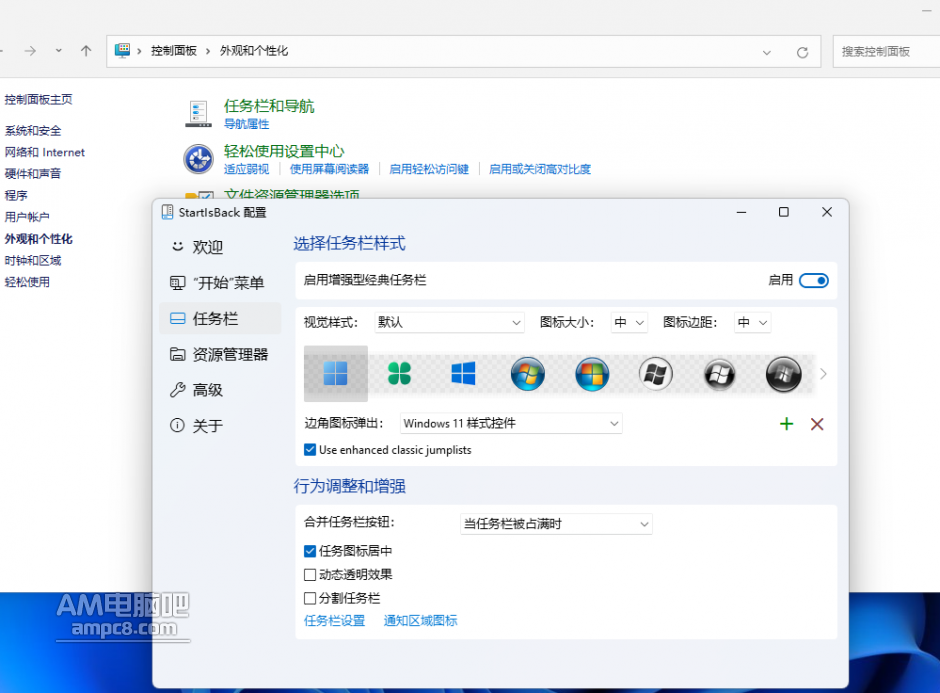Viewport: 940px width, 693px height.
Task: Click the Ease of Access Center icon
Action: point(198,159)
